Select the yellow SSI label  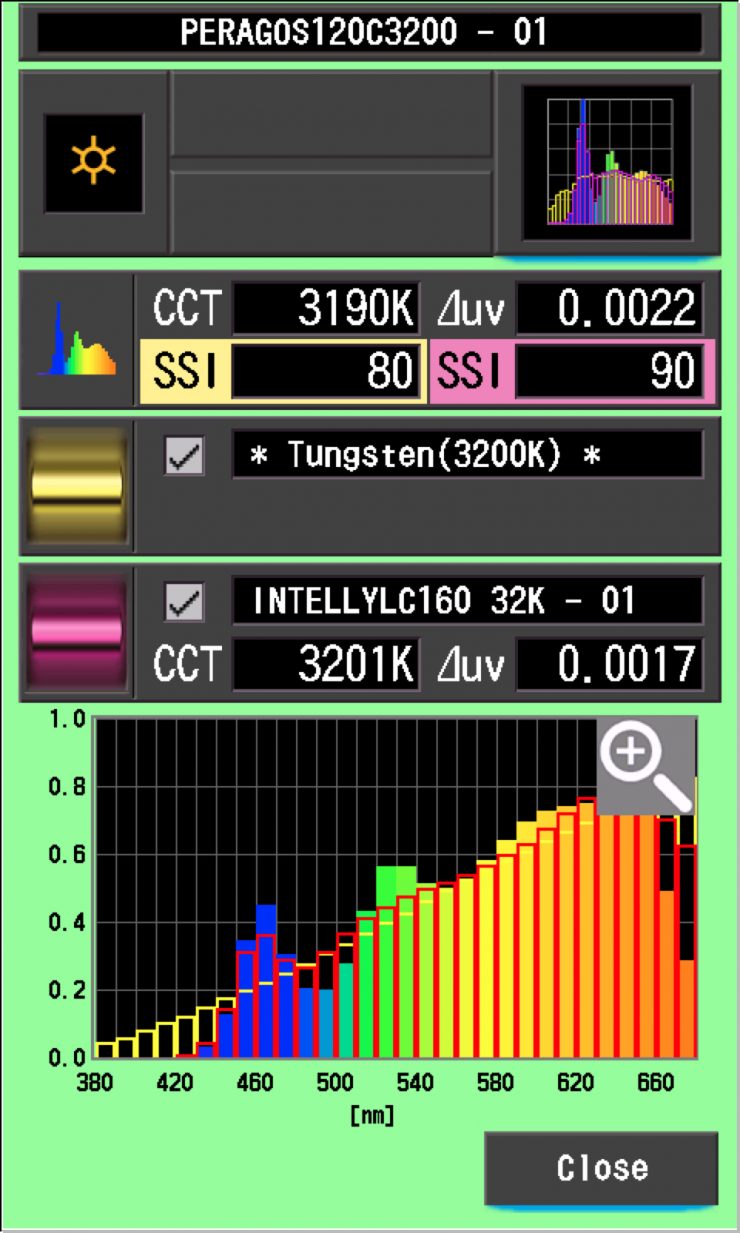tap(184, 371)
